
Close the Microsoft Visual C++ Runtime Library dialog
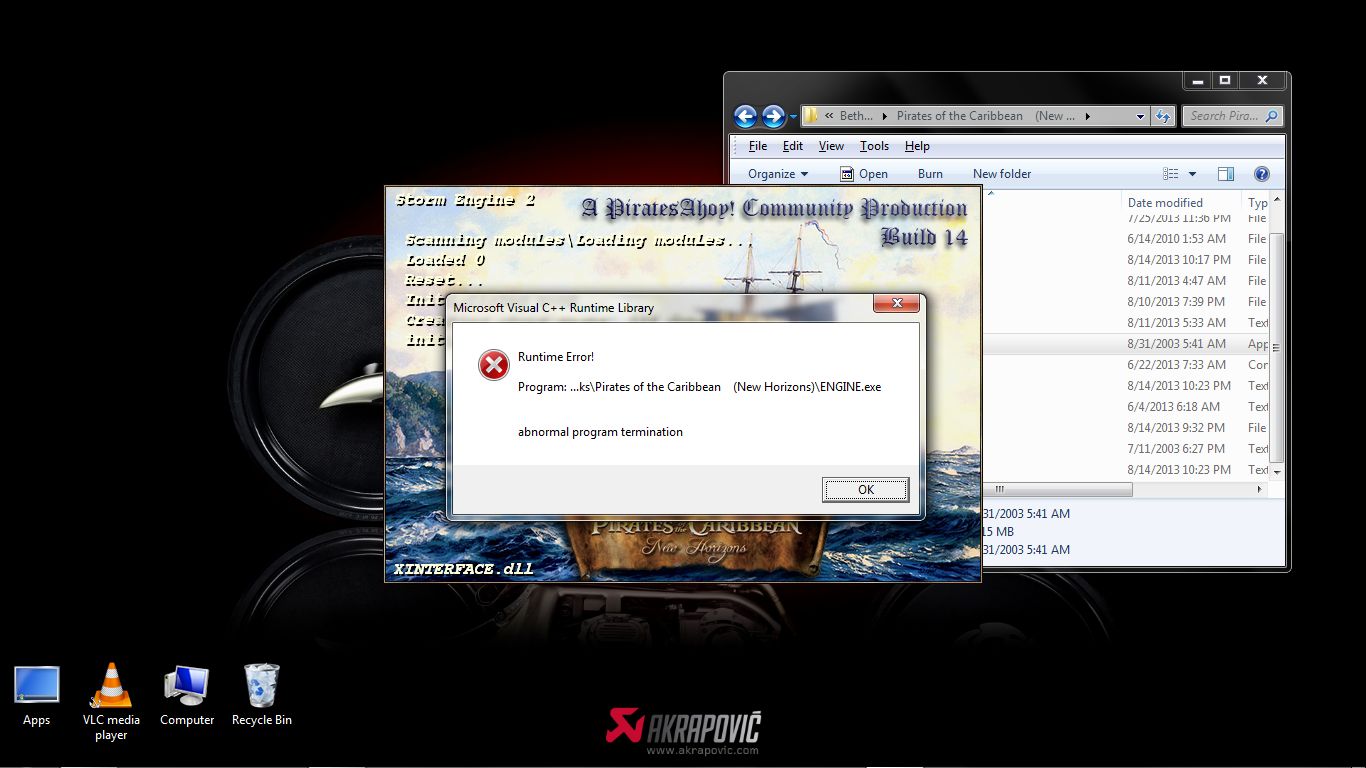896,303
